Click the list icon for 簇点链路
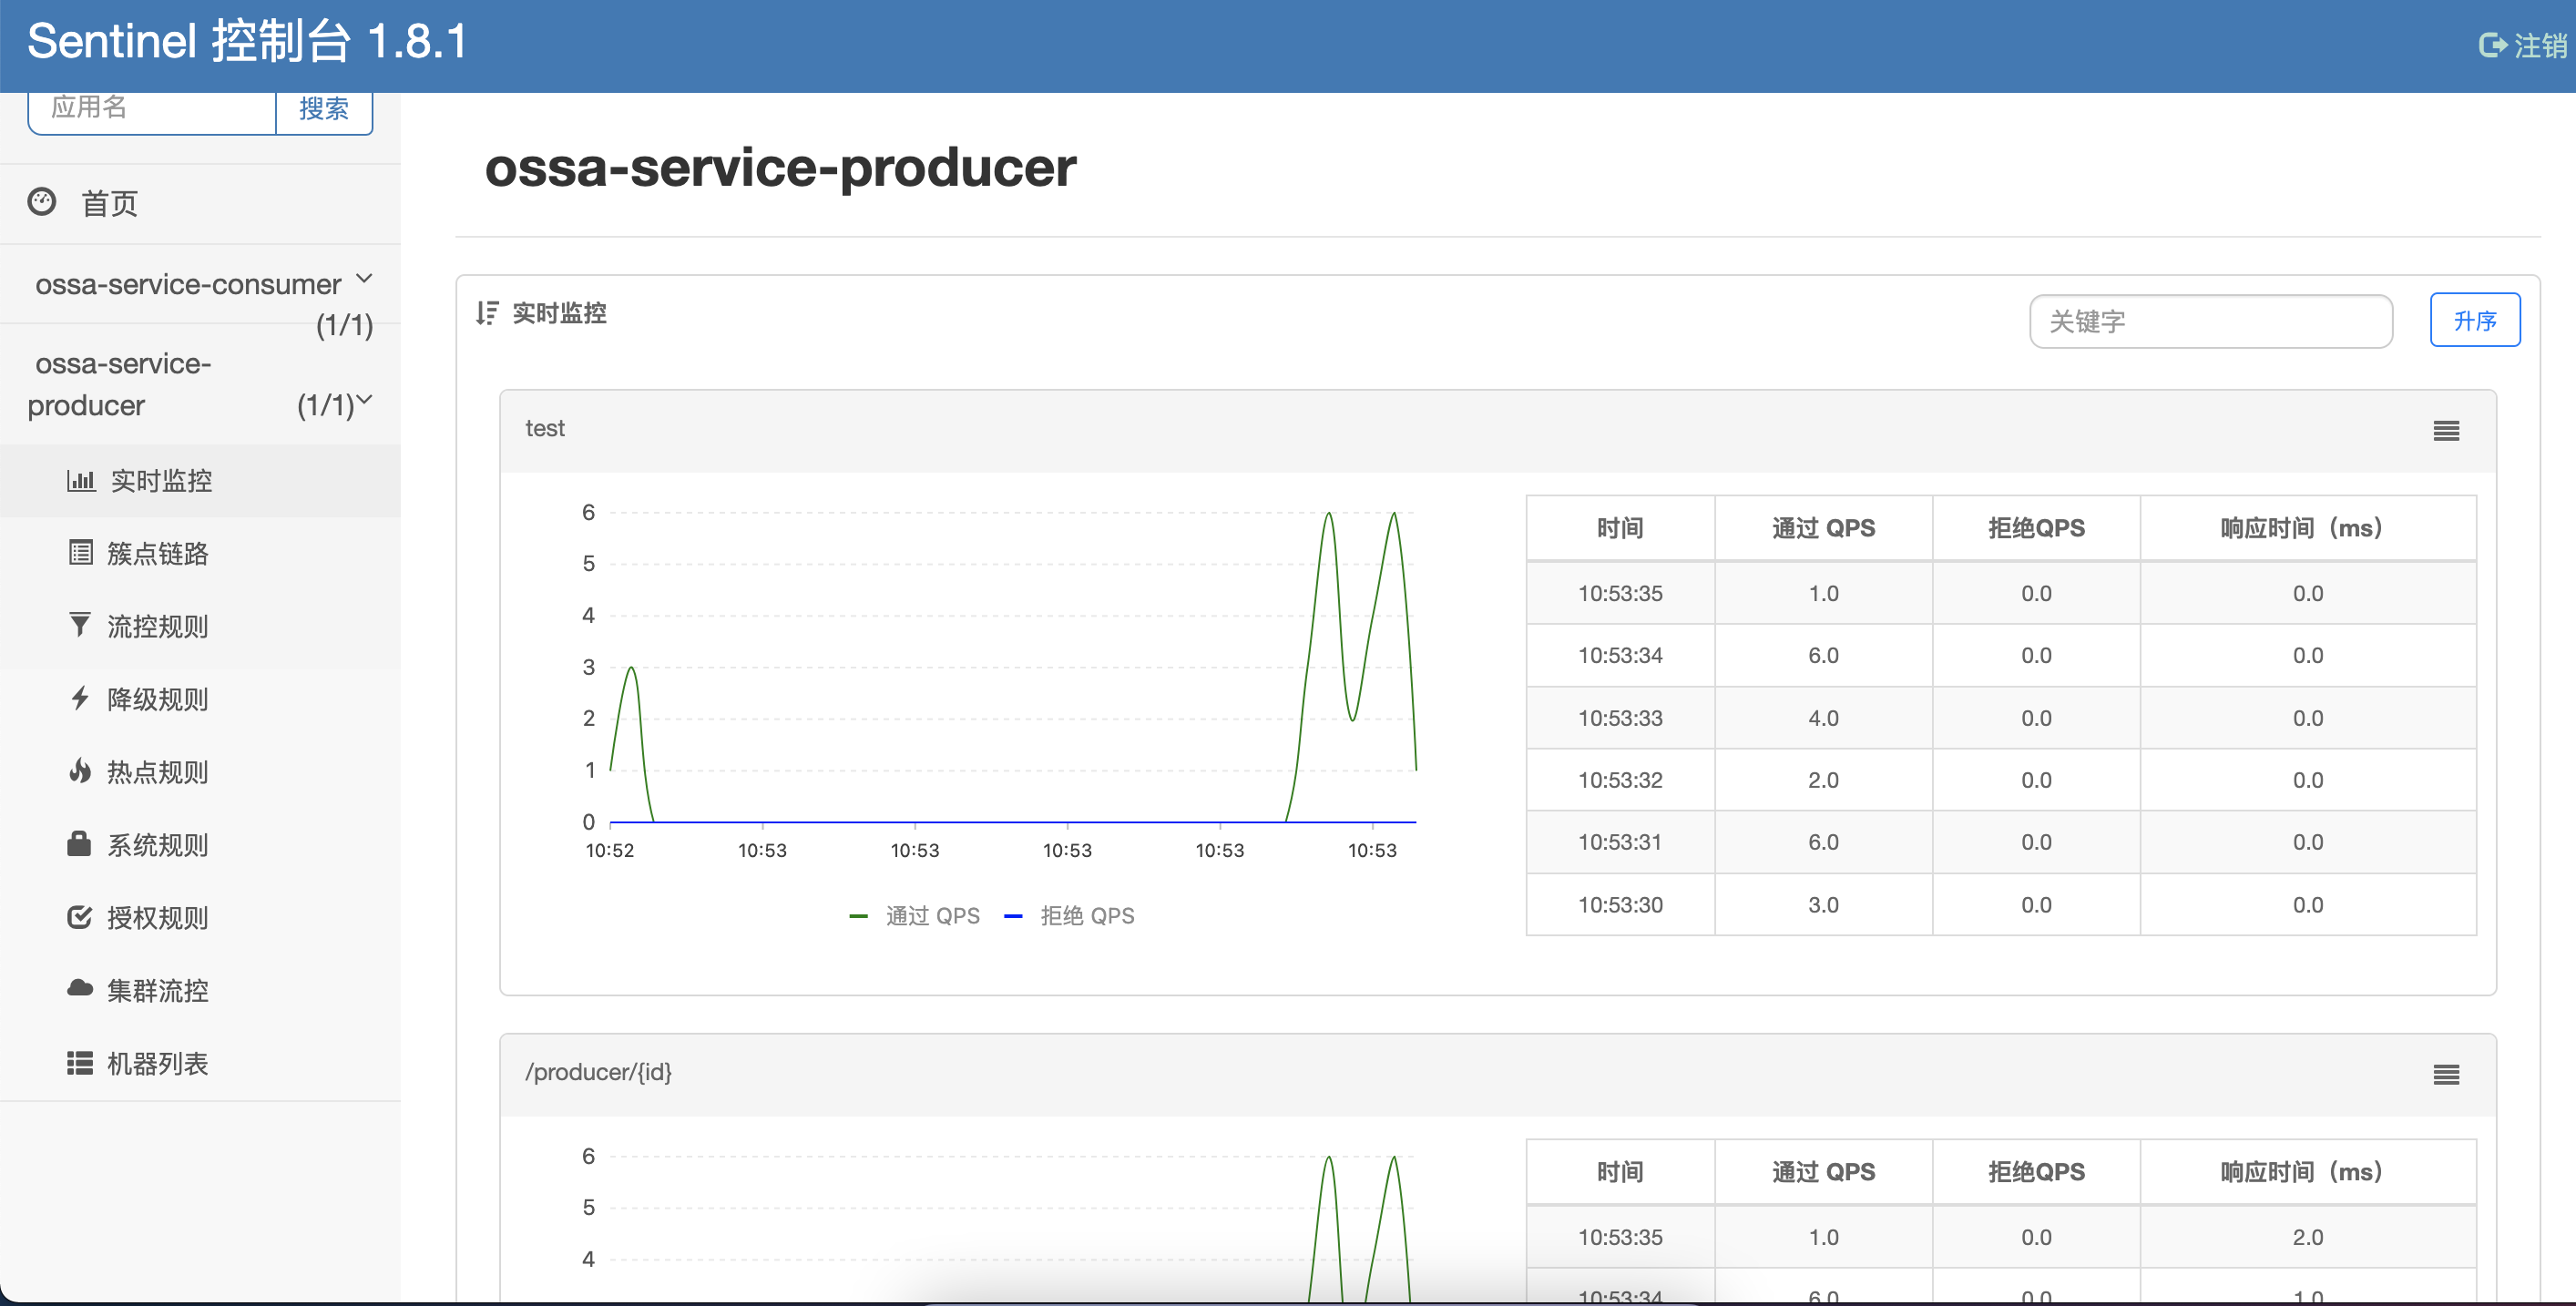 tap(81, 553)
